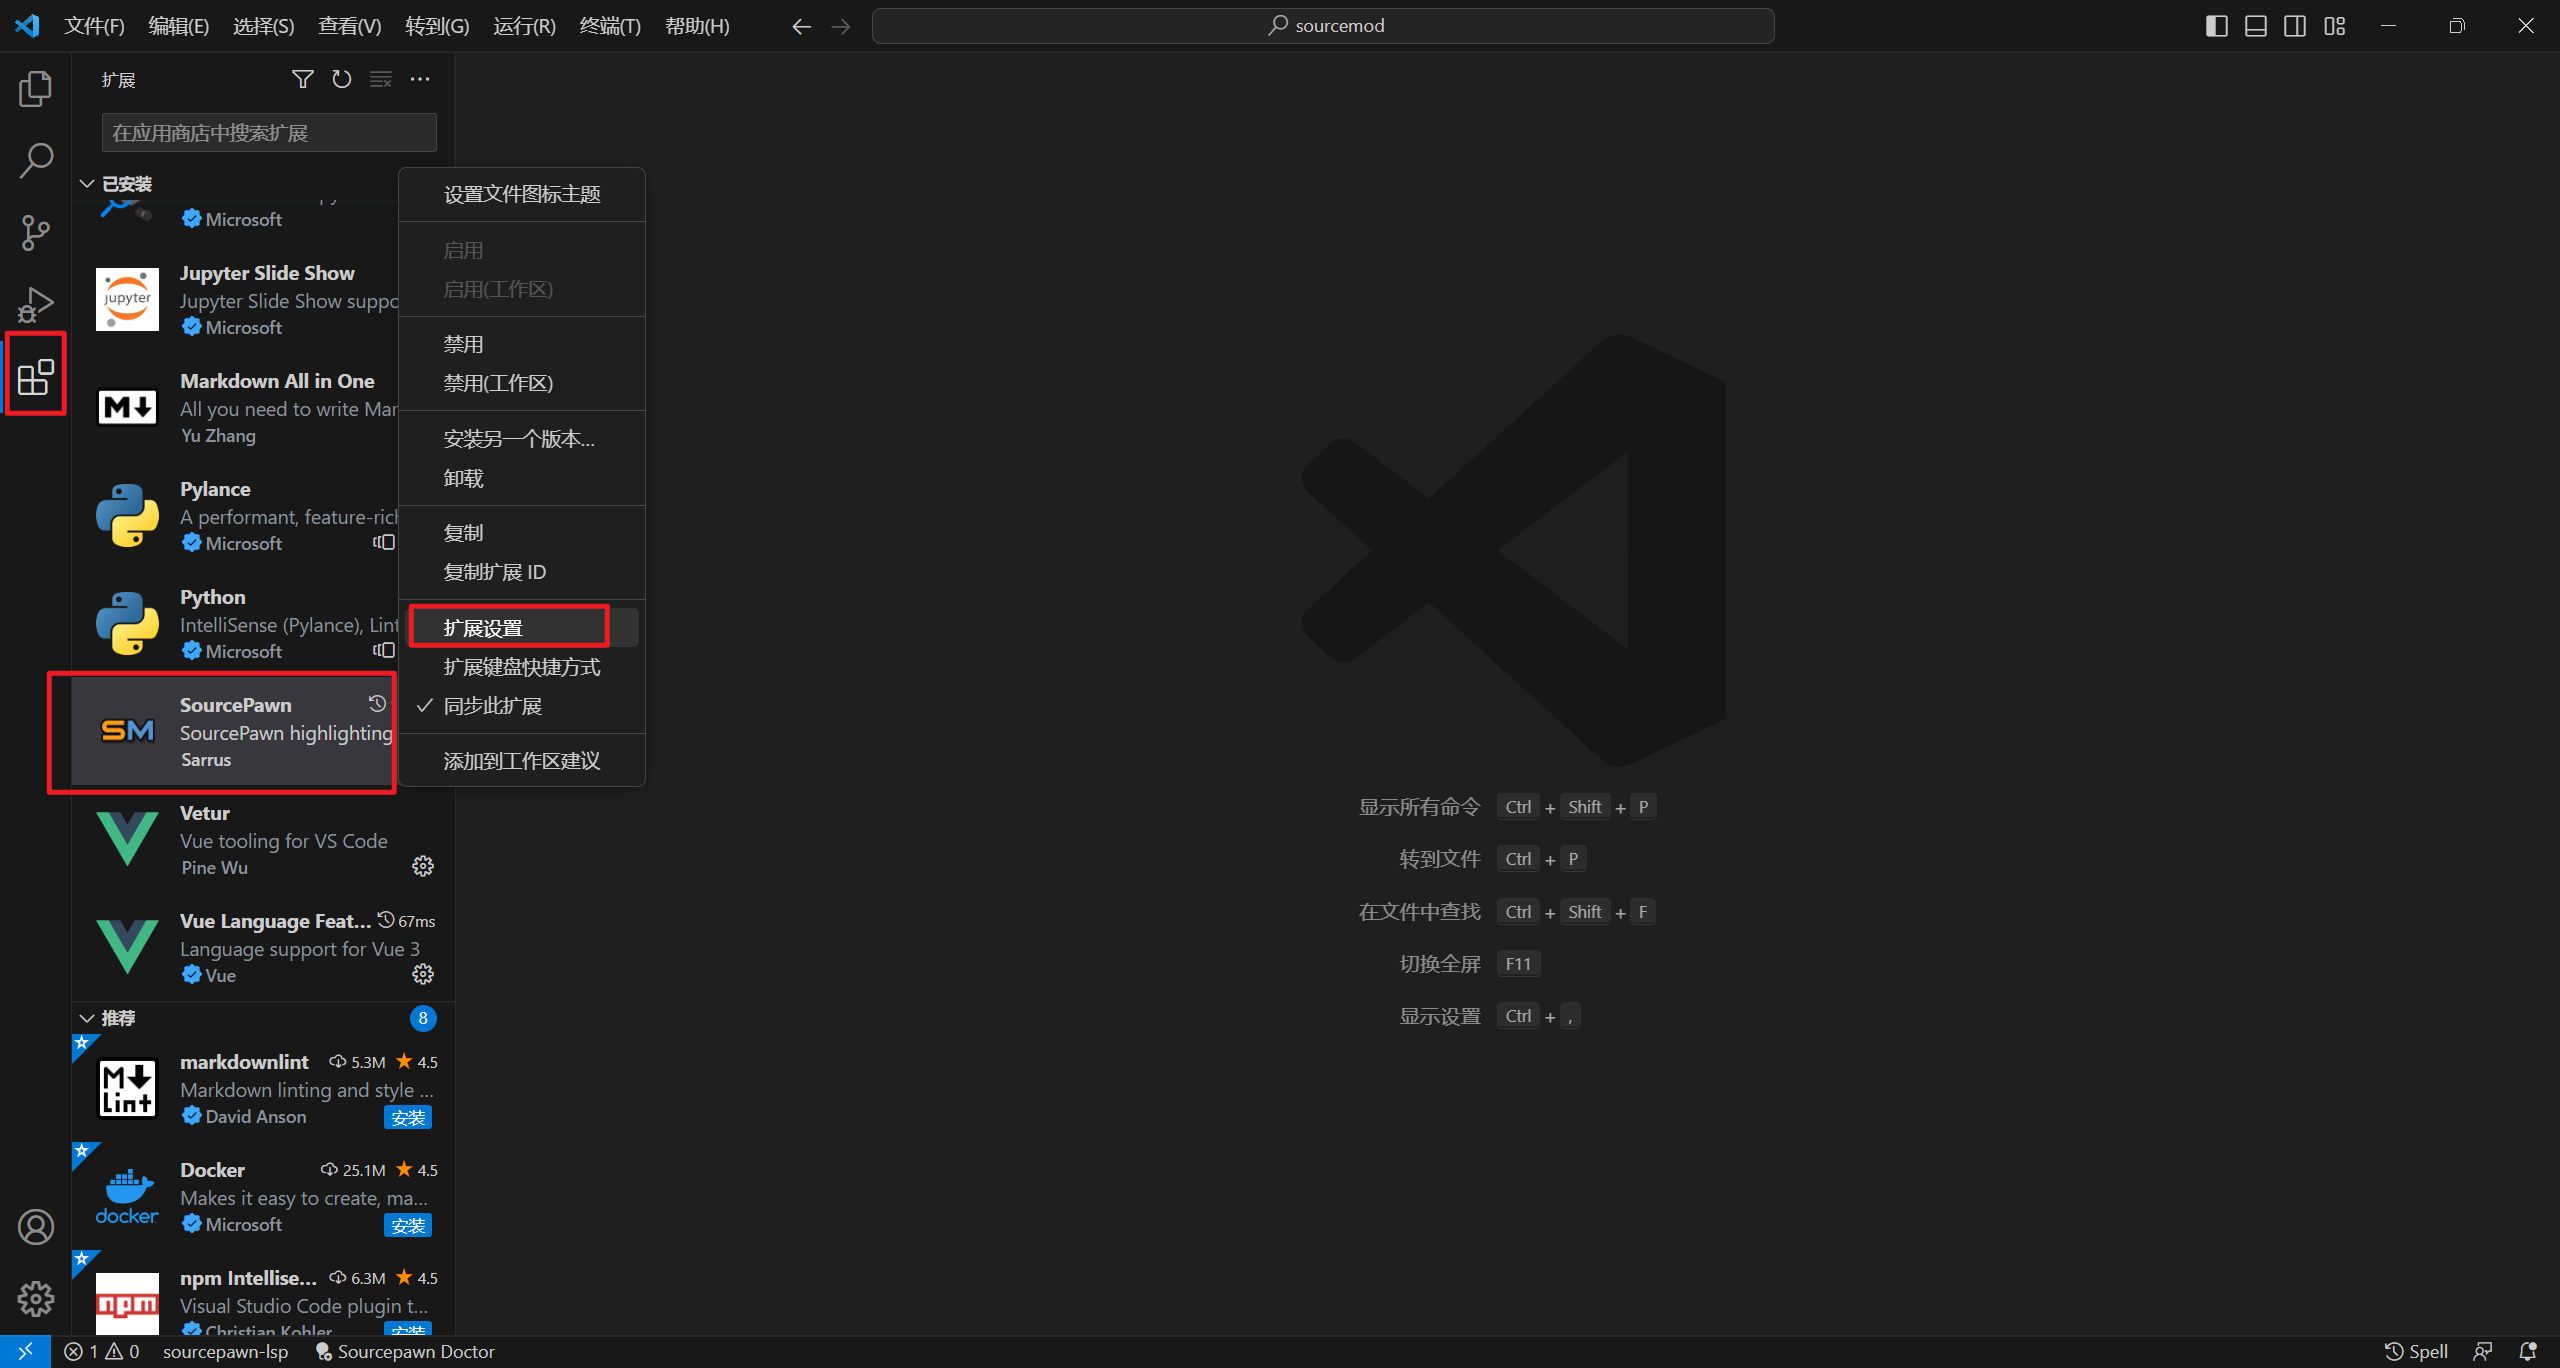This screenshot has width=2560, height=1368.
Task: Toggle the bottom panel layout icon
Action: point(2256,26)
